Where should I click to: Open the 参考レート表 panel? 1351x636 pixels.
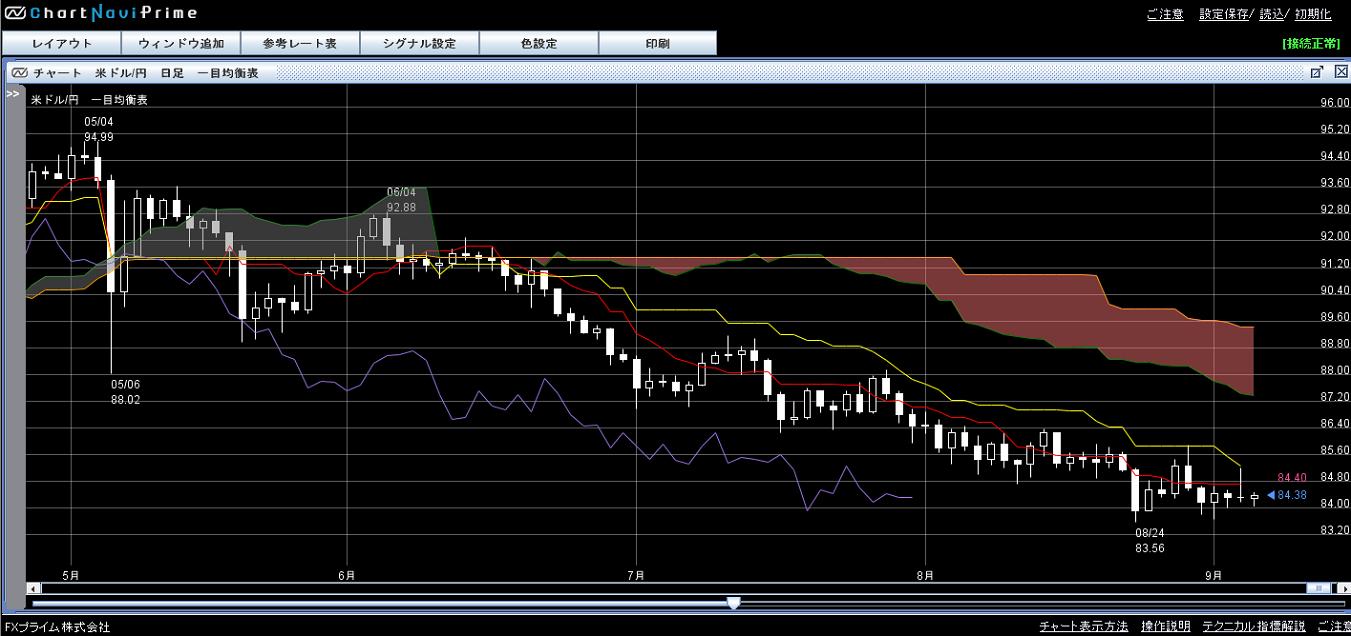click(x=300, y=43)
